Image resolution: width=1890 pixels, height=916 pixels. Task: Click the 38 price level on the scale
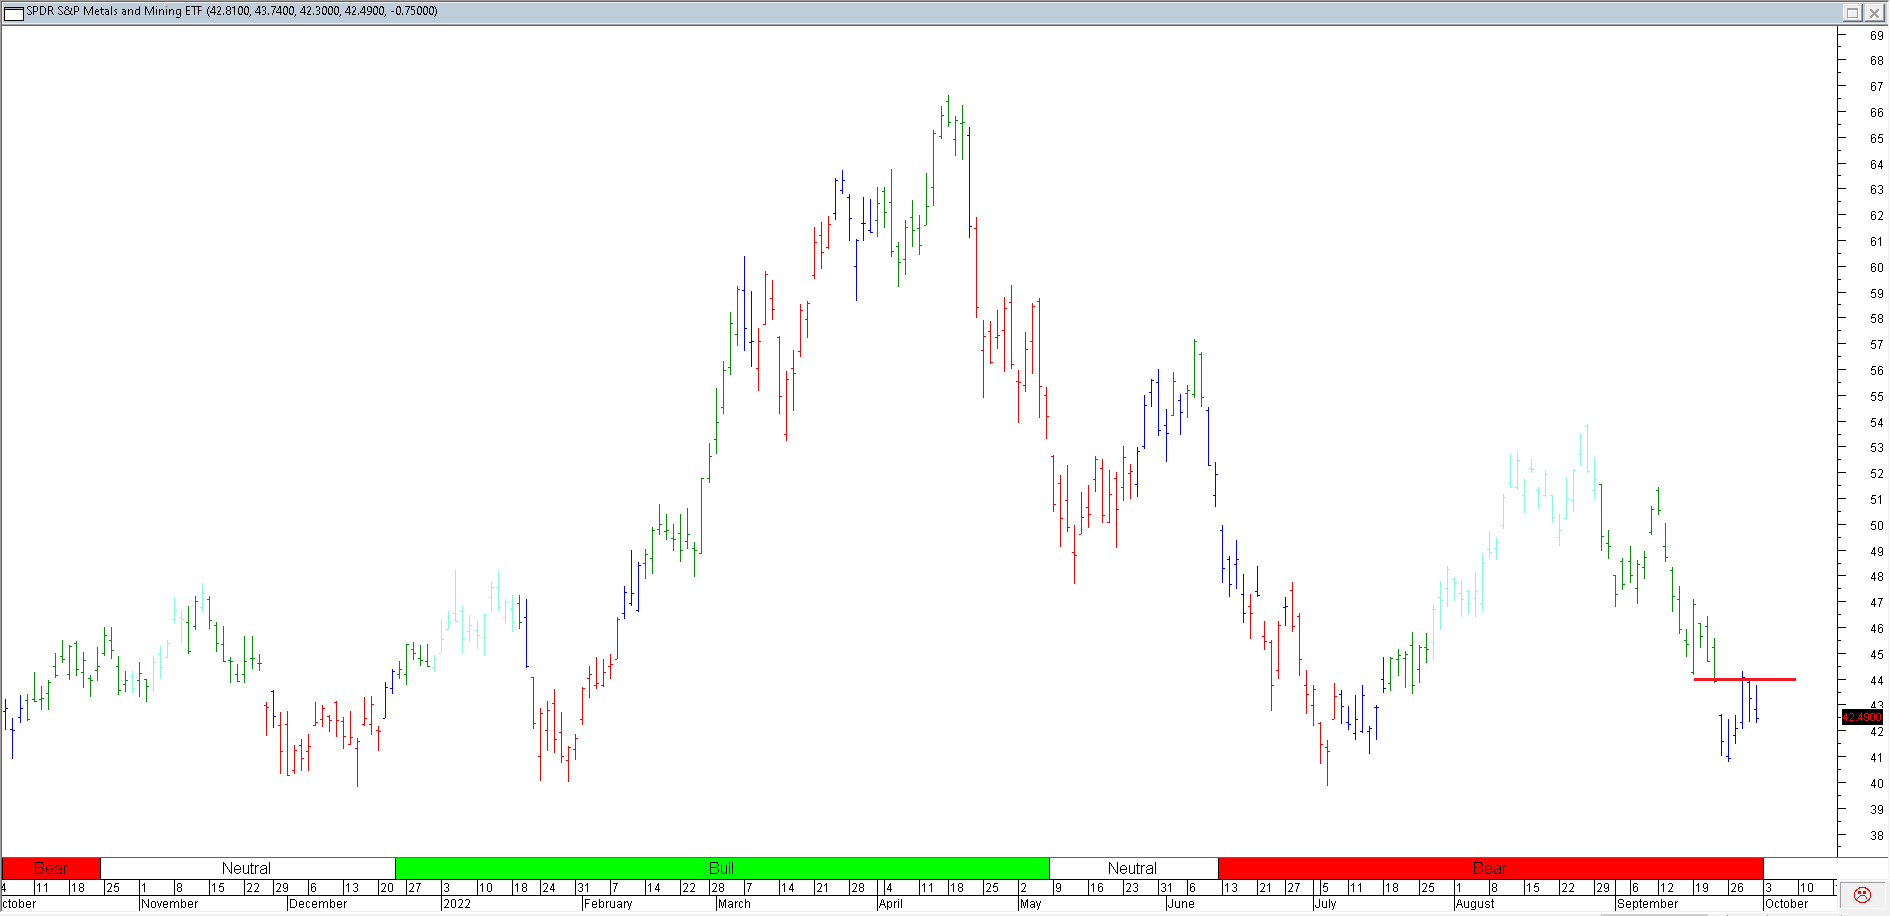click(1876, 836)
